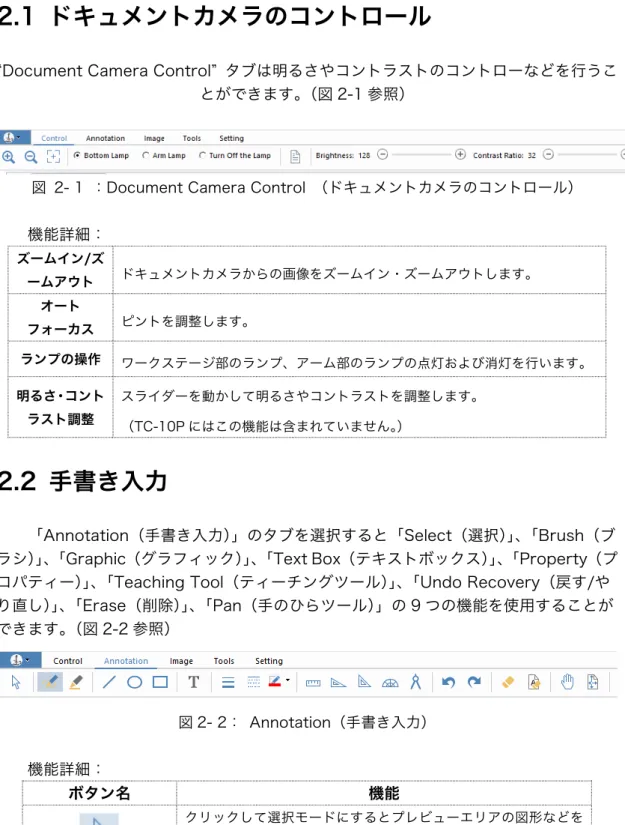Select the active Annotation tab above drawing tools
This screenshot has width=625, height=825.
(x=126, y=661)
